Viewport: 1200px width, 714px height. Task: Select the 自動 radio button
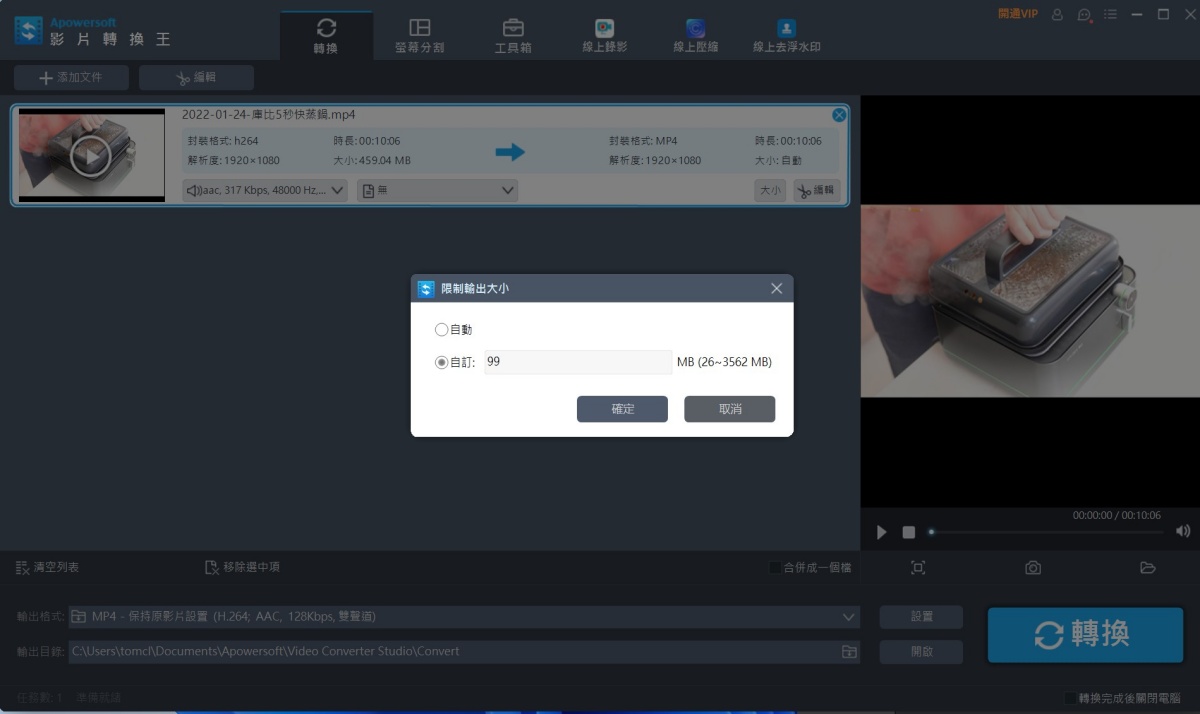point(442,330)
